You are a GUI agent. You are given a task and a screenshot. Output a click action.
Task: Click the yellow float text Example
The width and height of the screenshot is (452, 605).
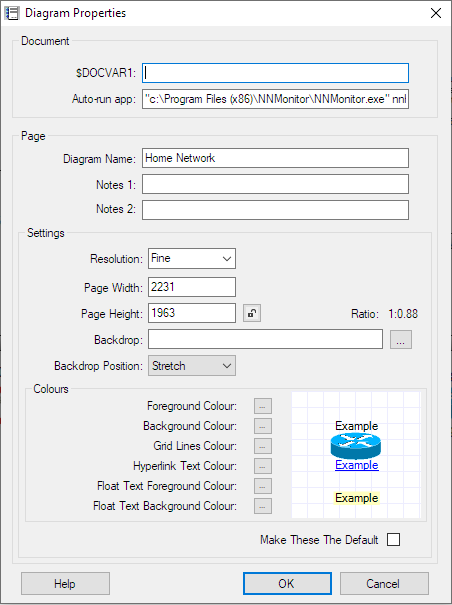pyautogui.click(x=357, y=498)
